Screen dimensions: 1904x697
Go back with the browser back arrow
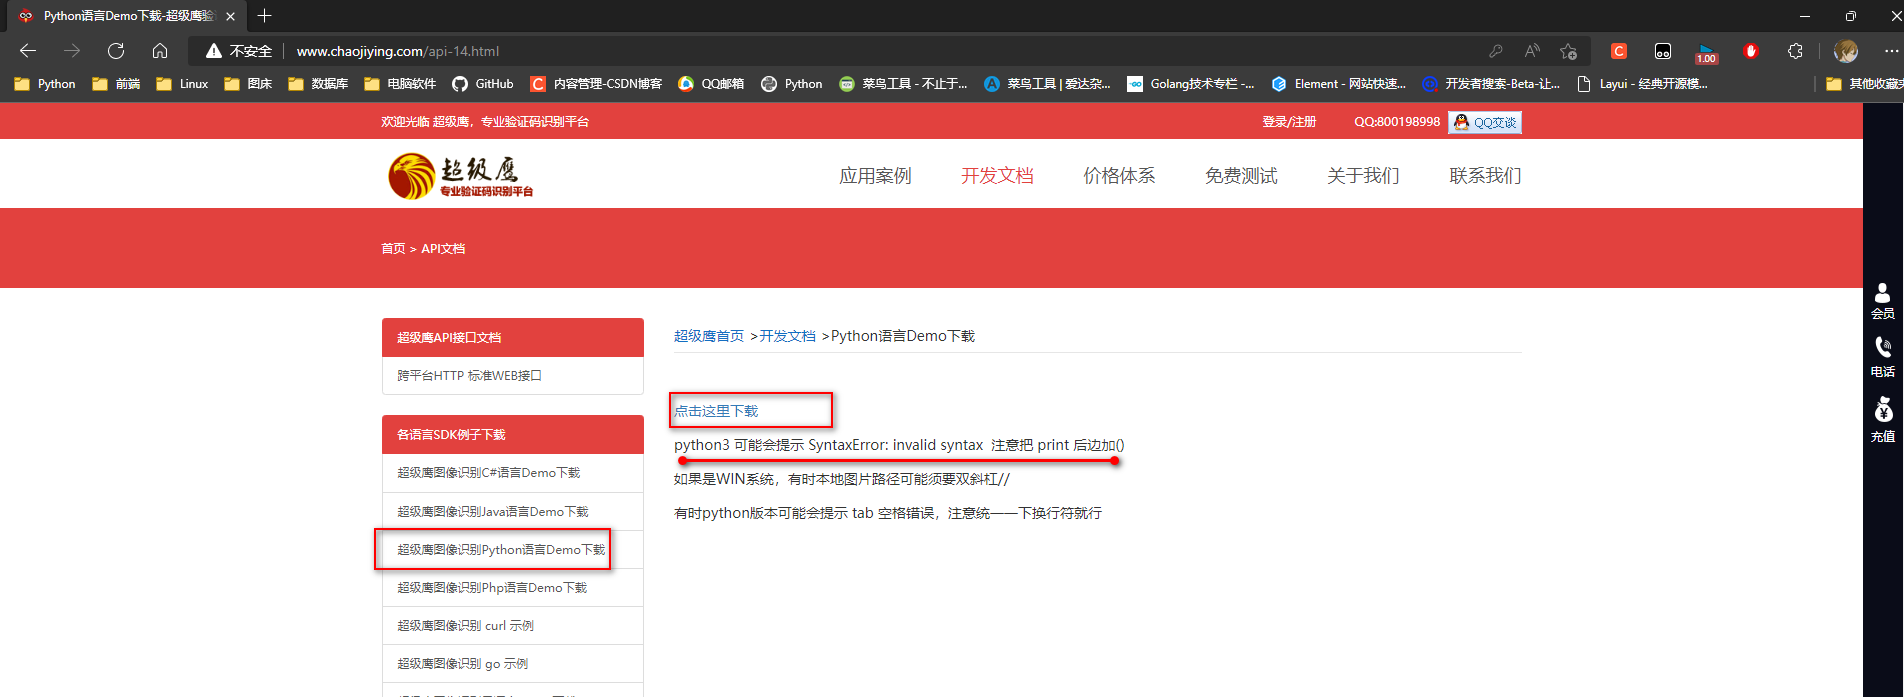pos(28,51)
